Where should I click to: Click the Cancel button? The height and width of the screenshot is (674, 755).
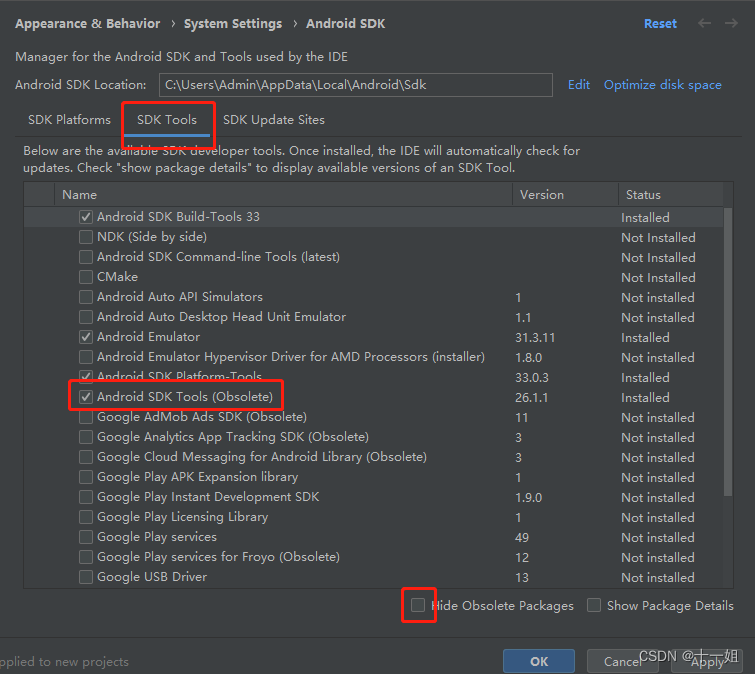[x=623, y=661]
